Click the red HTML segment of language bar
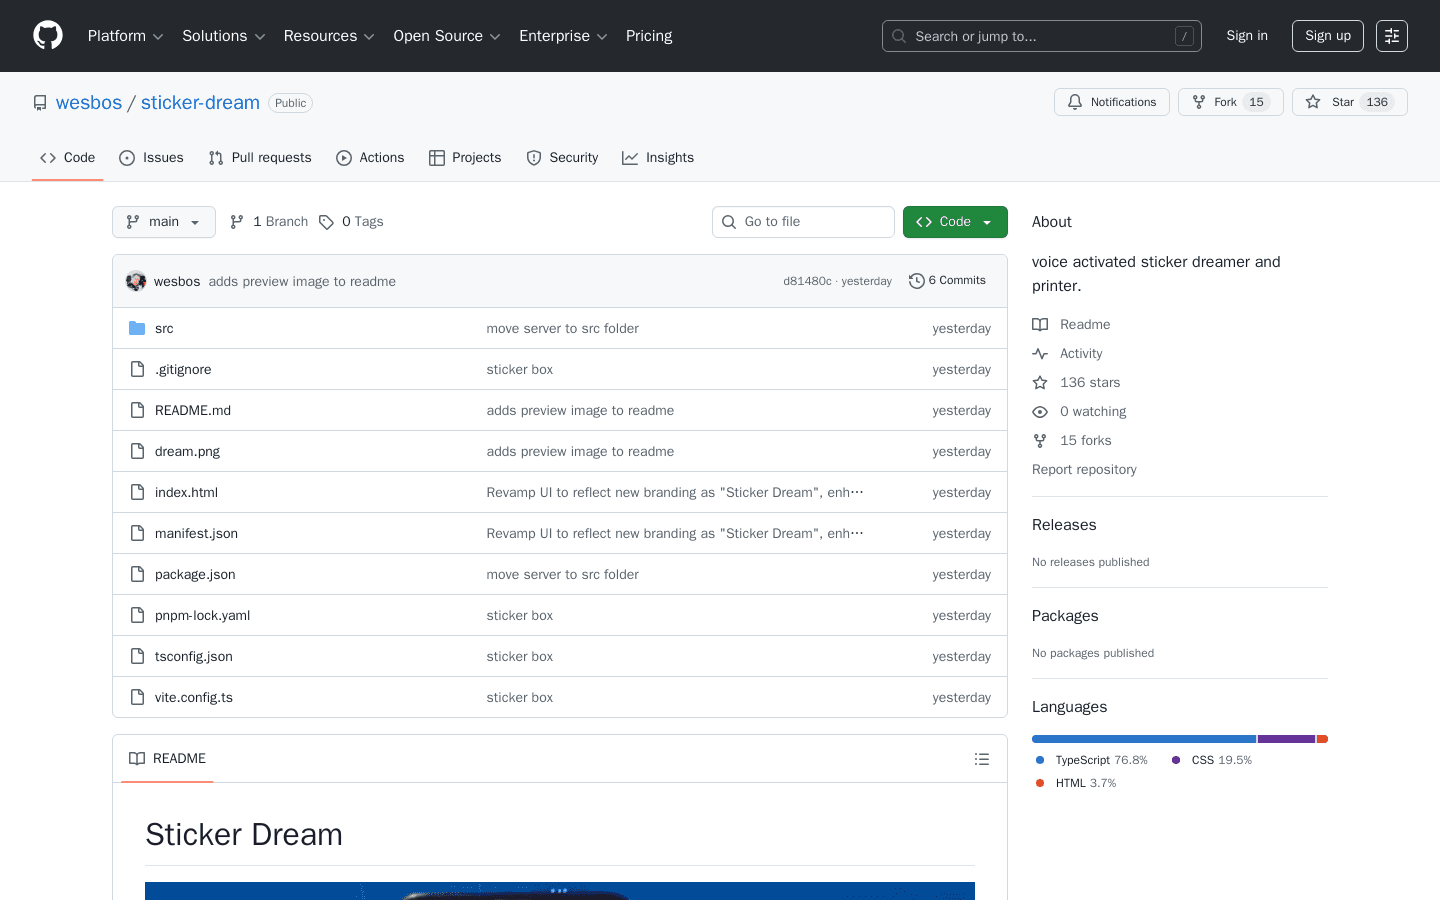Screen dimensions: 1440x900 point(1322,739)
